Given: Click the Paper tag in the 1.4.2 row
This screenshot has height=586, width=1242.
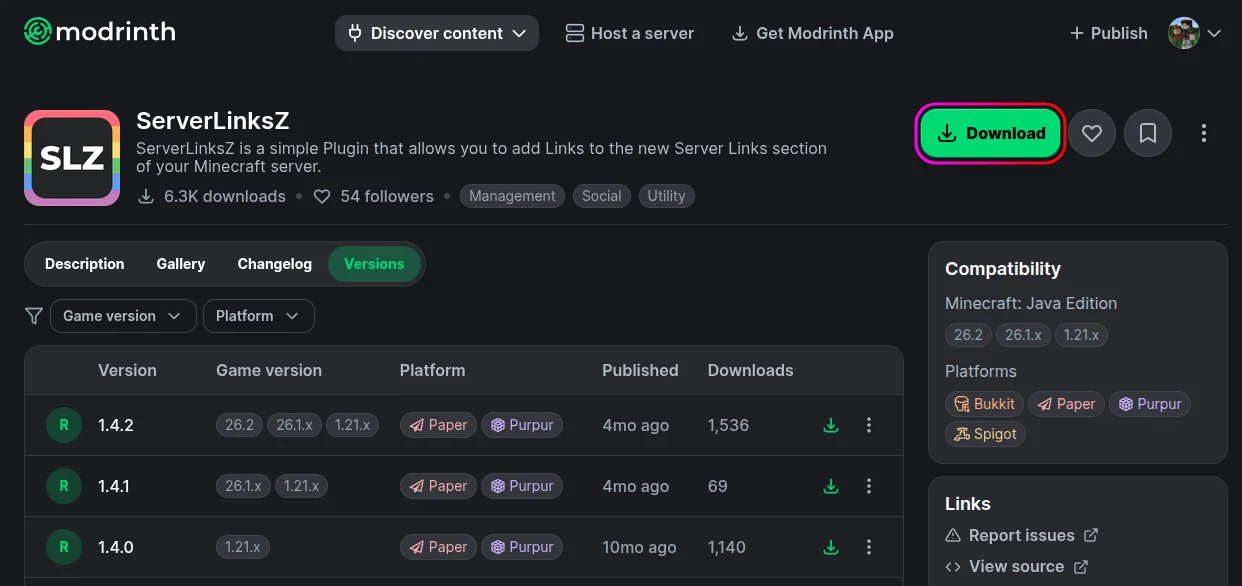Looking at the screenshot, I should (x=438, y=425).
